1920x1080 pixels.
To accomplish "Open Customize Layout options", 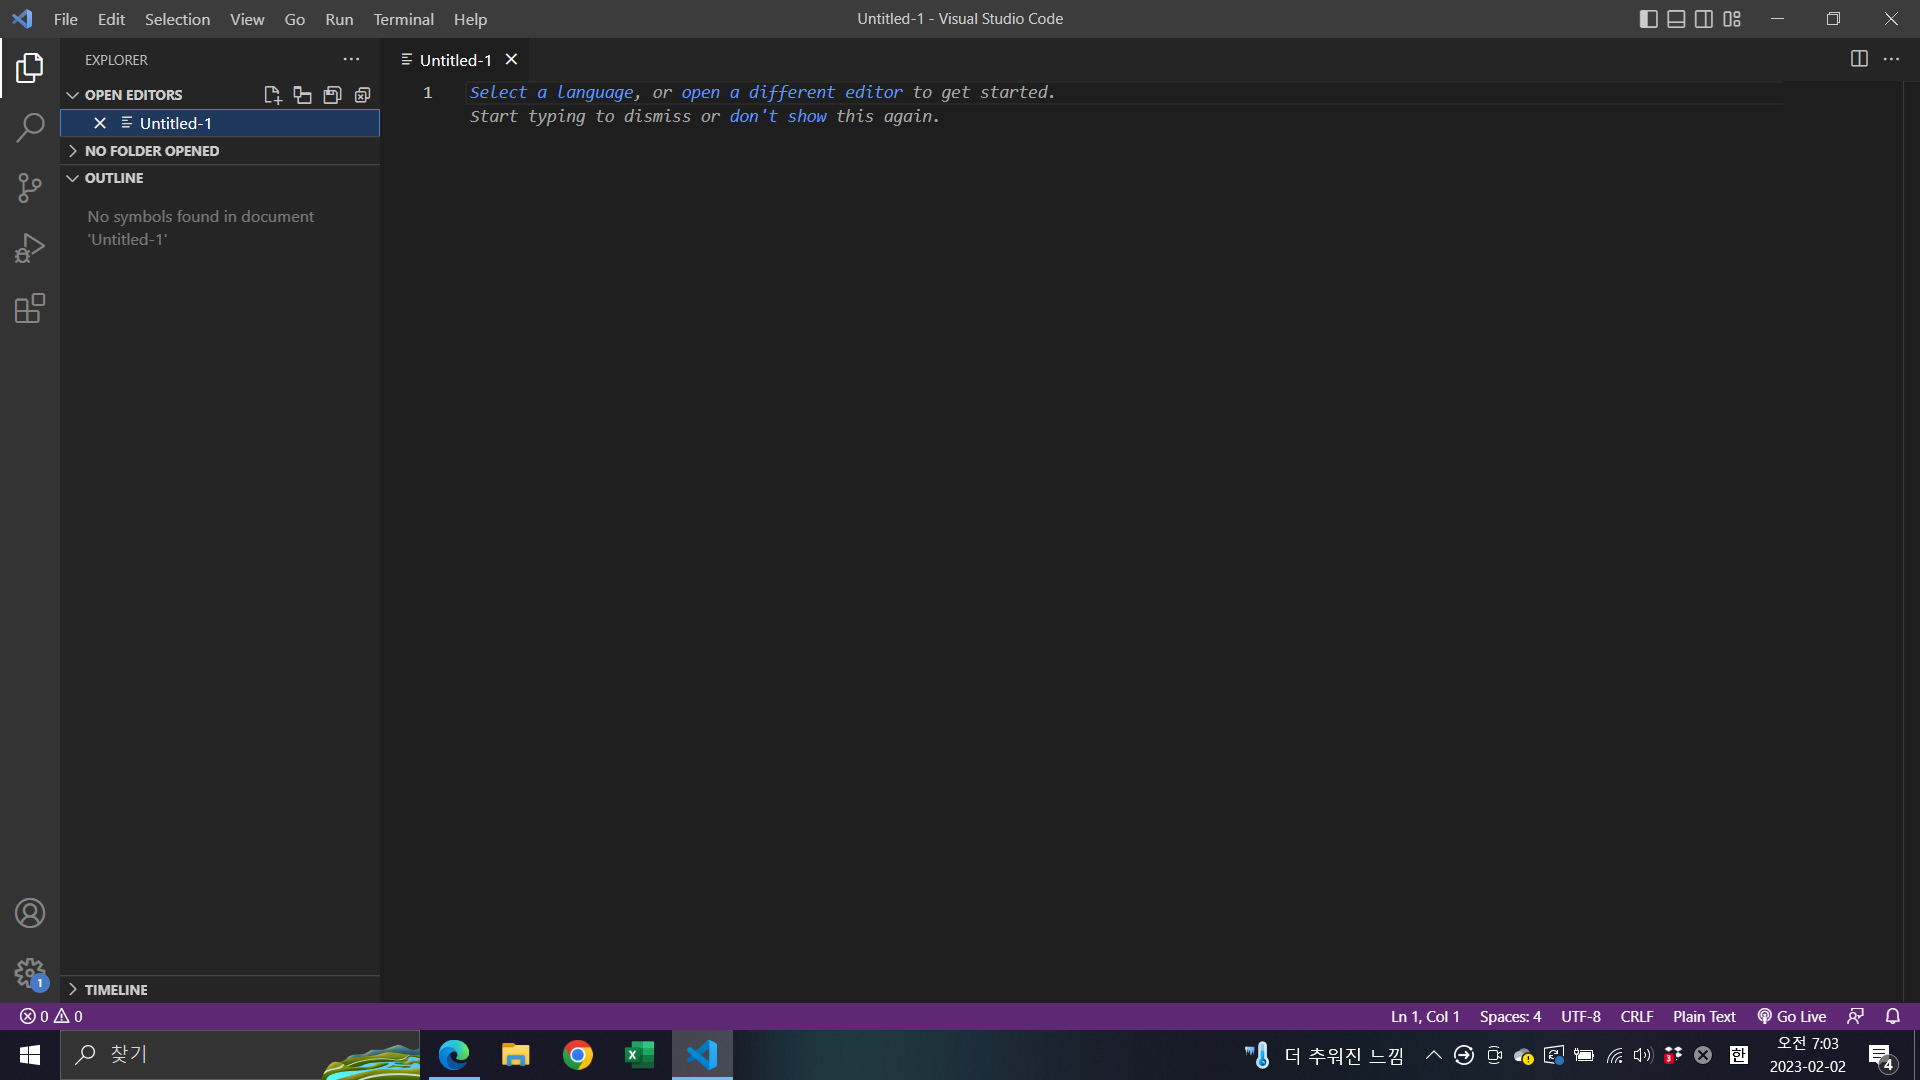I will point(1732,19).
